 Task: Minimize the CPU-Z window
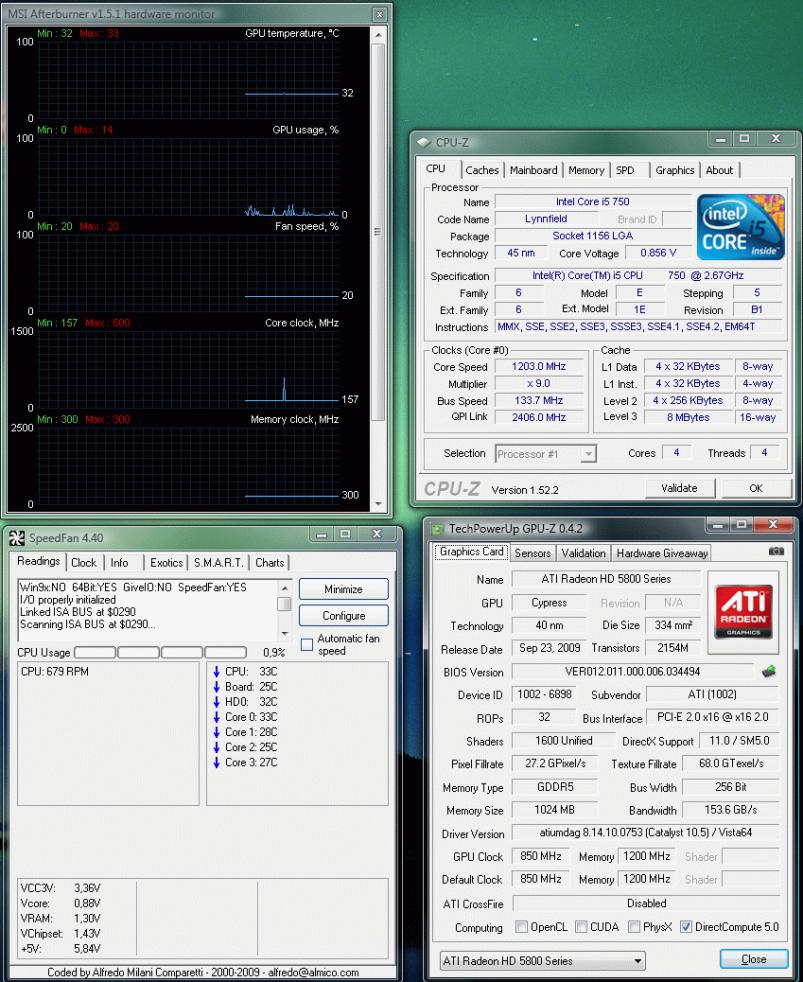(720, 138)
